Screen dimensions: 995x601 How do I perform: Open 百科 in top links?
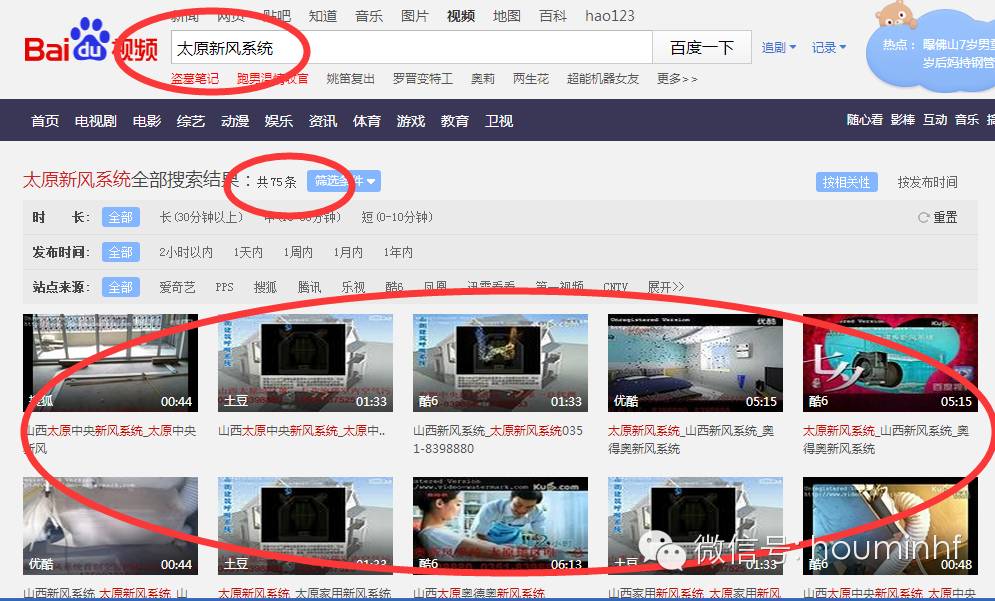click(553, 16)
